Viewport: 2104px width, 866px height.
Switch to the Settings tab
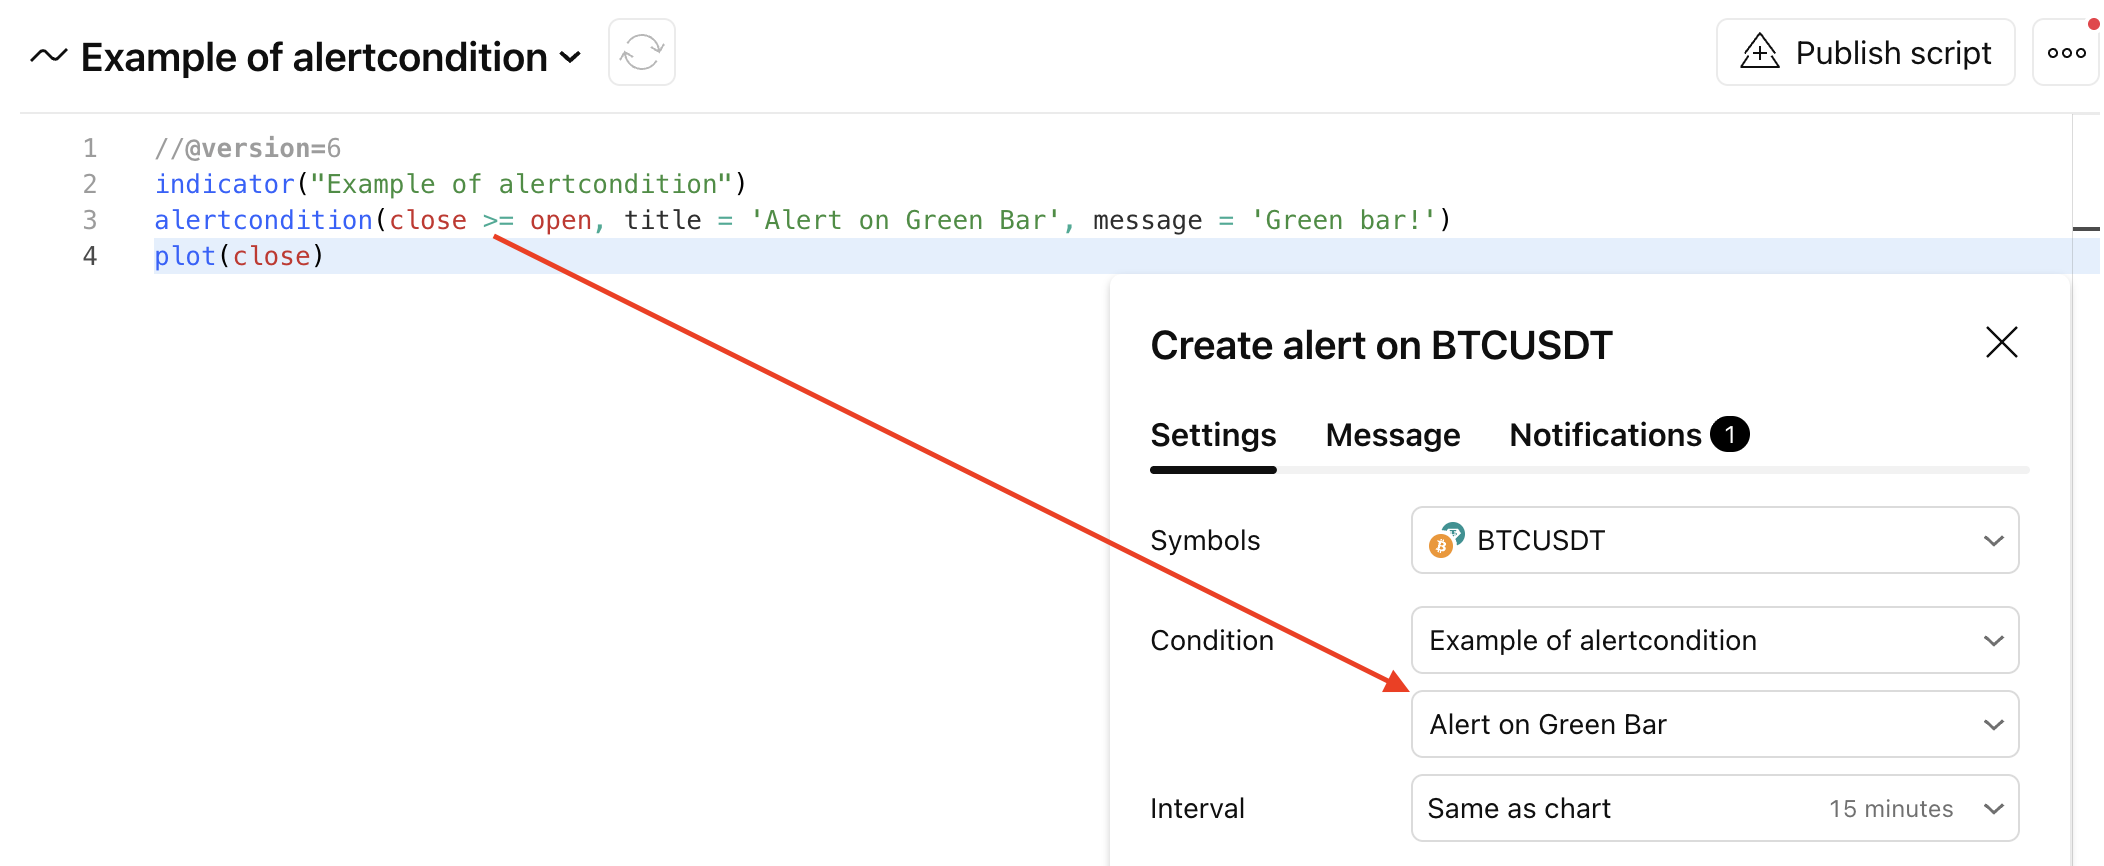pyautogui.click(x=1213, y=435)
